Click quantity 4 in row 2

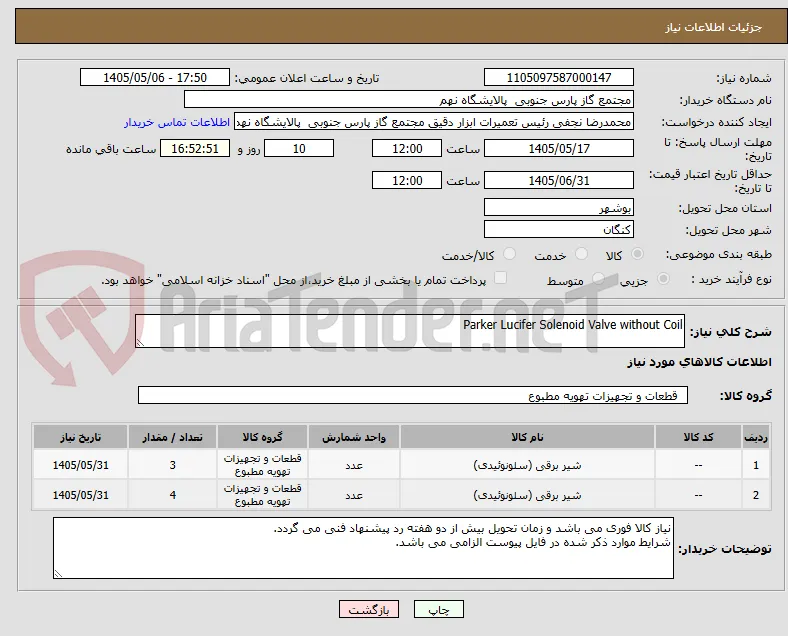pos(172,495)
